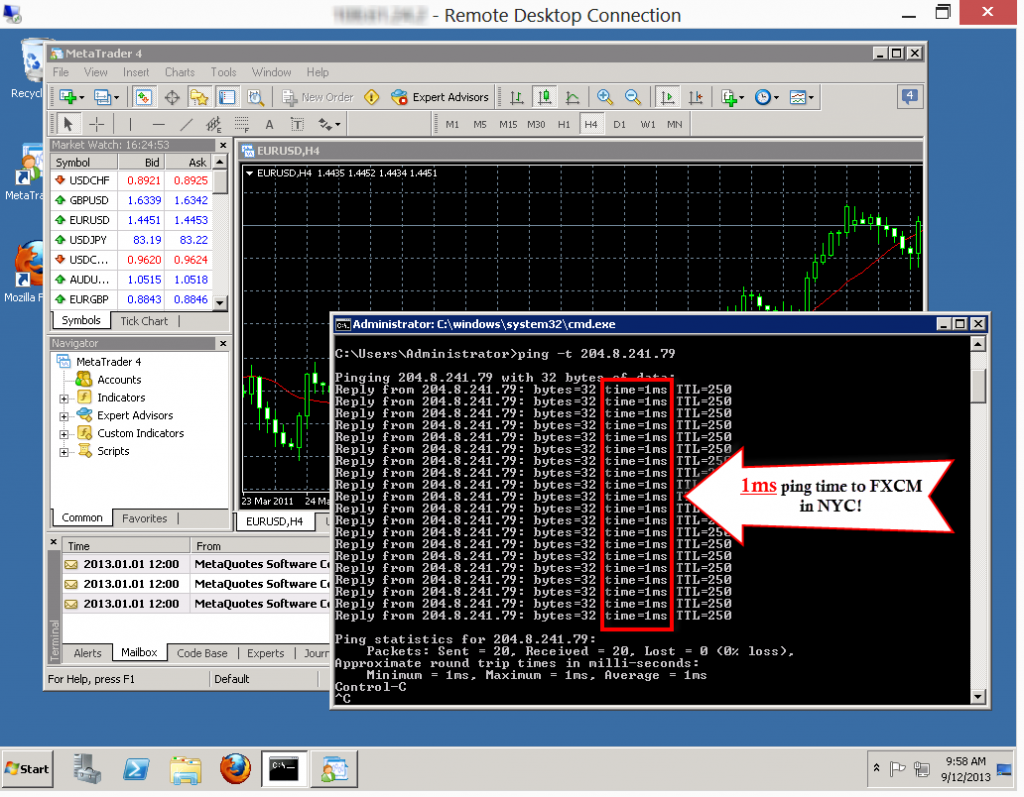The image size is (1024, 797).
Task: Zoom out the chart
Action: (x=632, y=98)
